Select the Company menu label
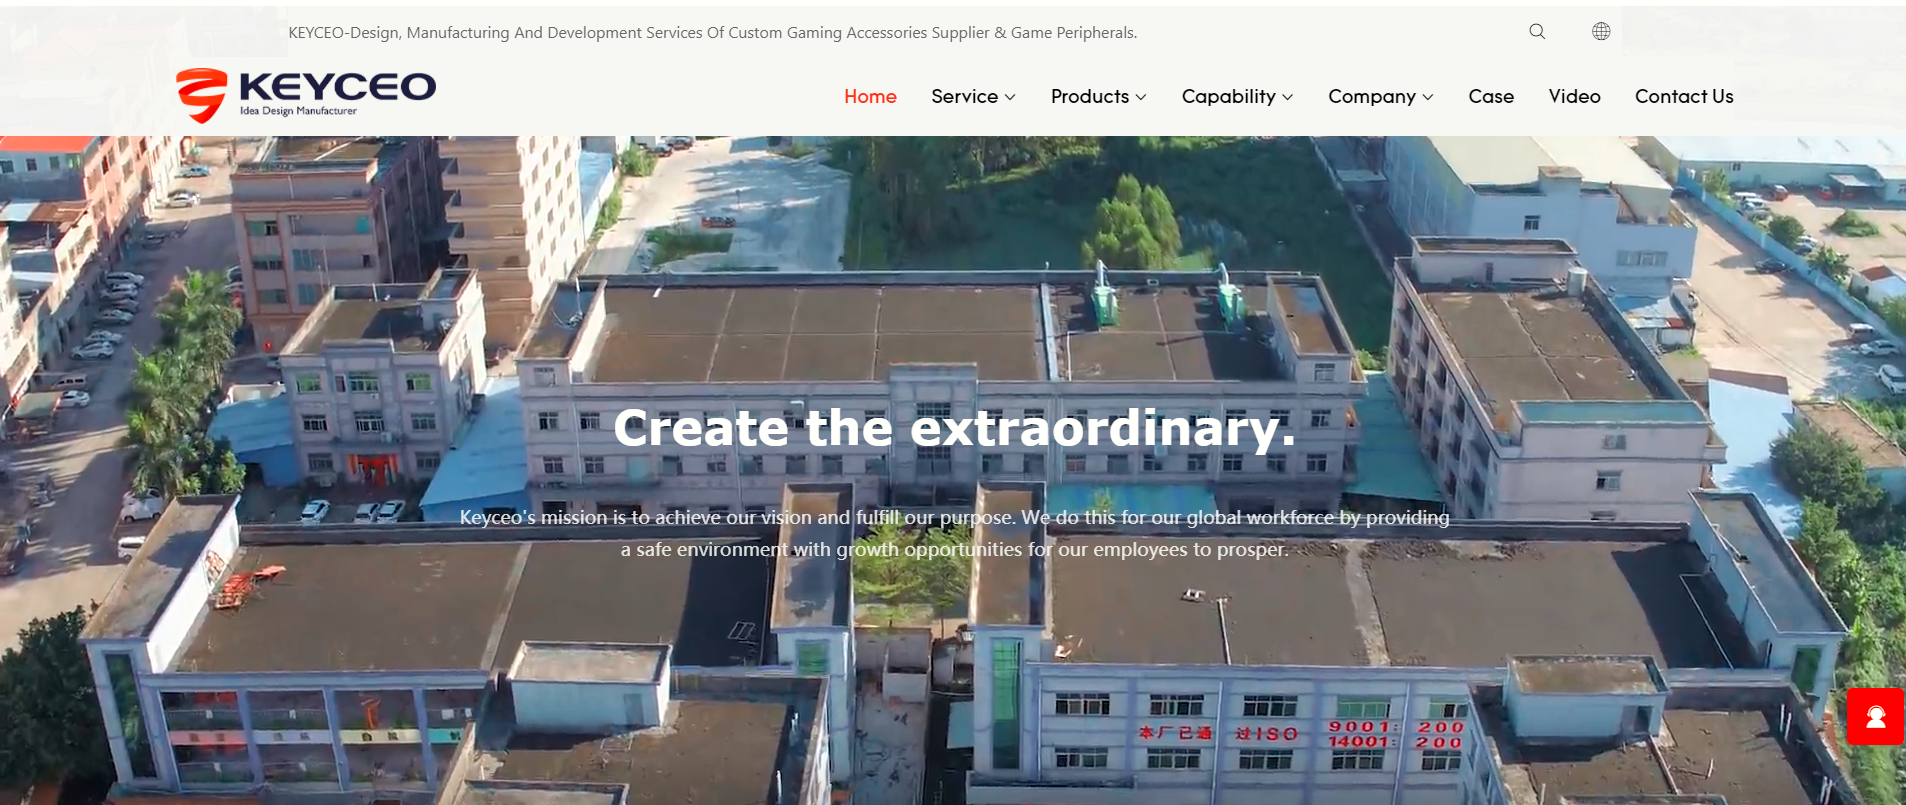The height and width of the screenshot is (805, 1906). (x=1372, y=97)
